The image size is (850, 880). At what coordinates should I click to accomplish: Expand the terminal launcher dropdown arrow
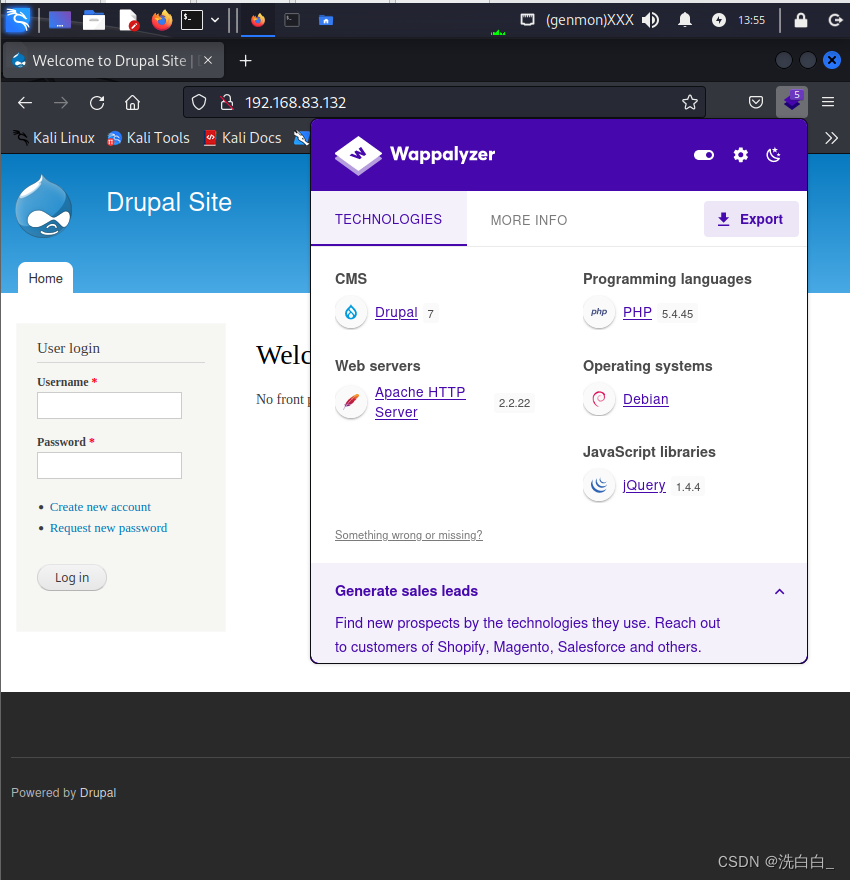215,21
